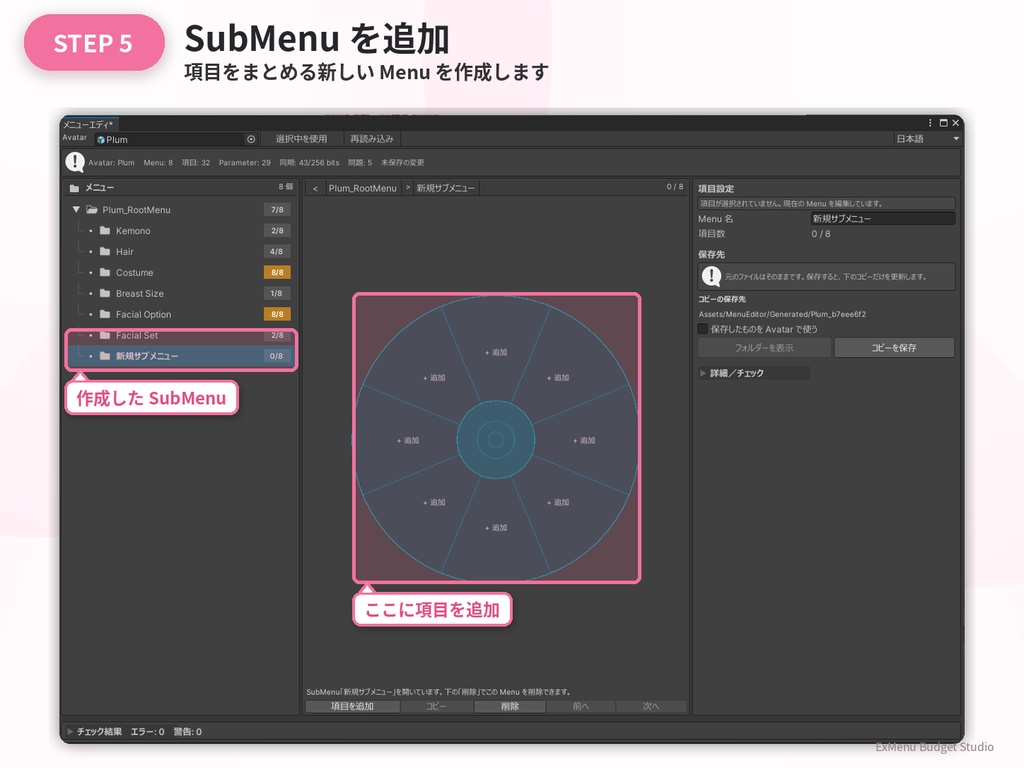Click the 新規サブメニュー breadcrumb item
This screenshot has width=1024, height=768.
tap(446, 188)
